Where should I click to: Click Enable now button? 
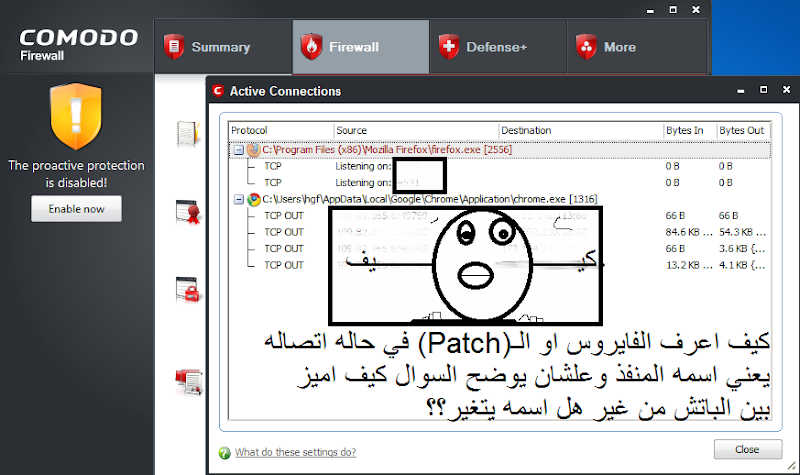click(x=77, y=209)
